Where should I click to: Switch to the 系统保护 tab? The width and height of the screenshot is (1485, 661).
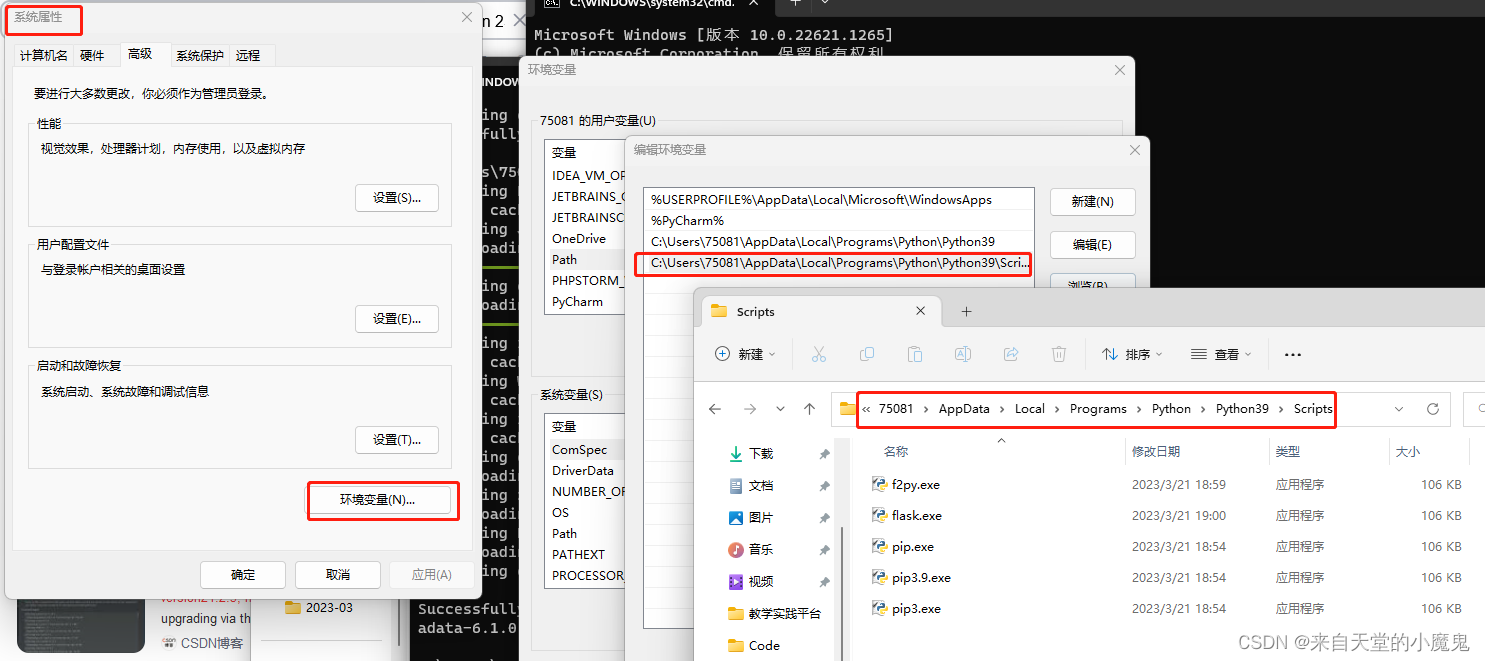coord(198,55)
